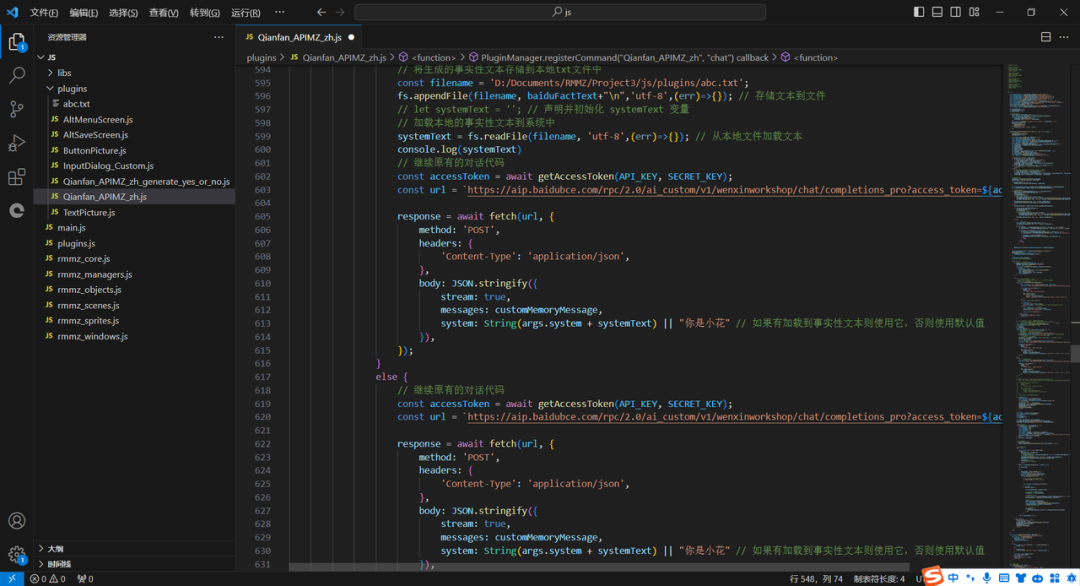This screenshot has height=586, width=1080.
Task: Open the Manage gear icon
Action: (17, 554)
